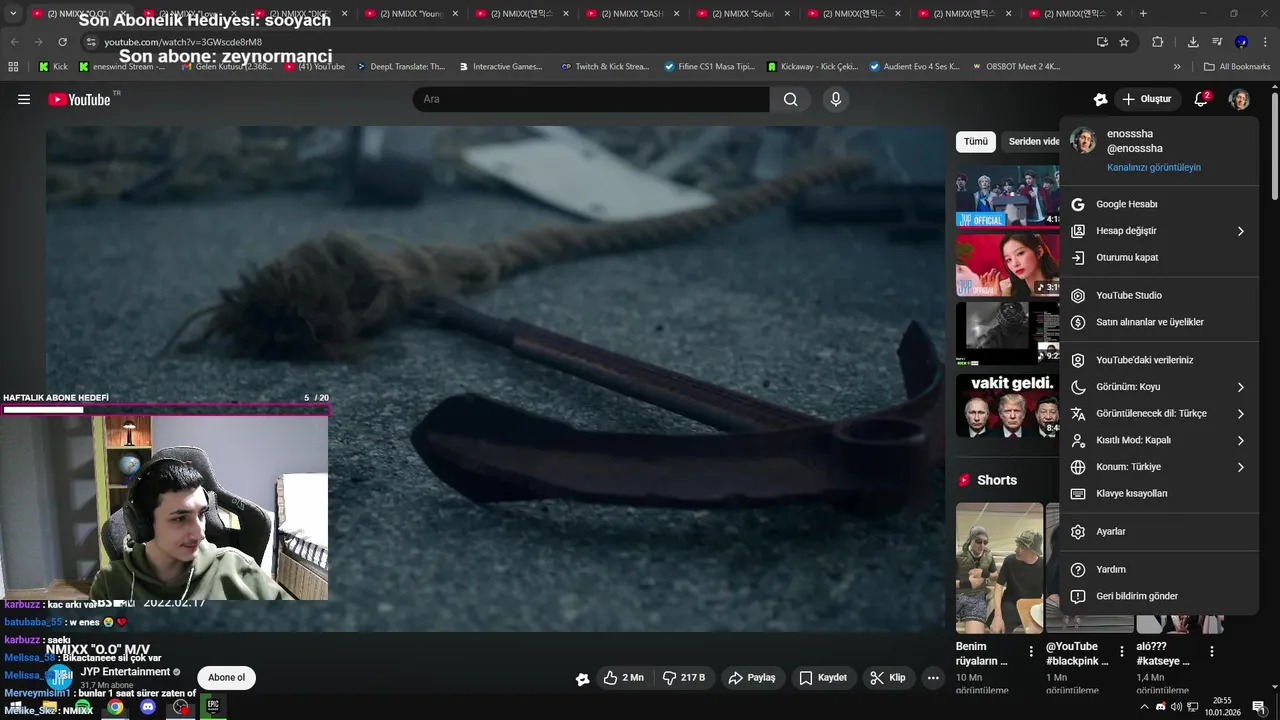Open the Kick bookmark
This screenshot has height=720, width=1280.
pyautogui.click(x=53, y=66)
